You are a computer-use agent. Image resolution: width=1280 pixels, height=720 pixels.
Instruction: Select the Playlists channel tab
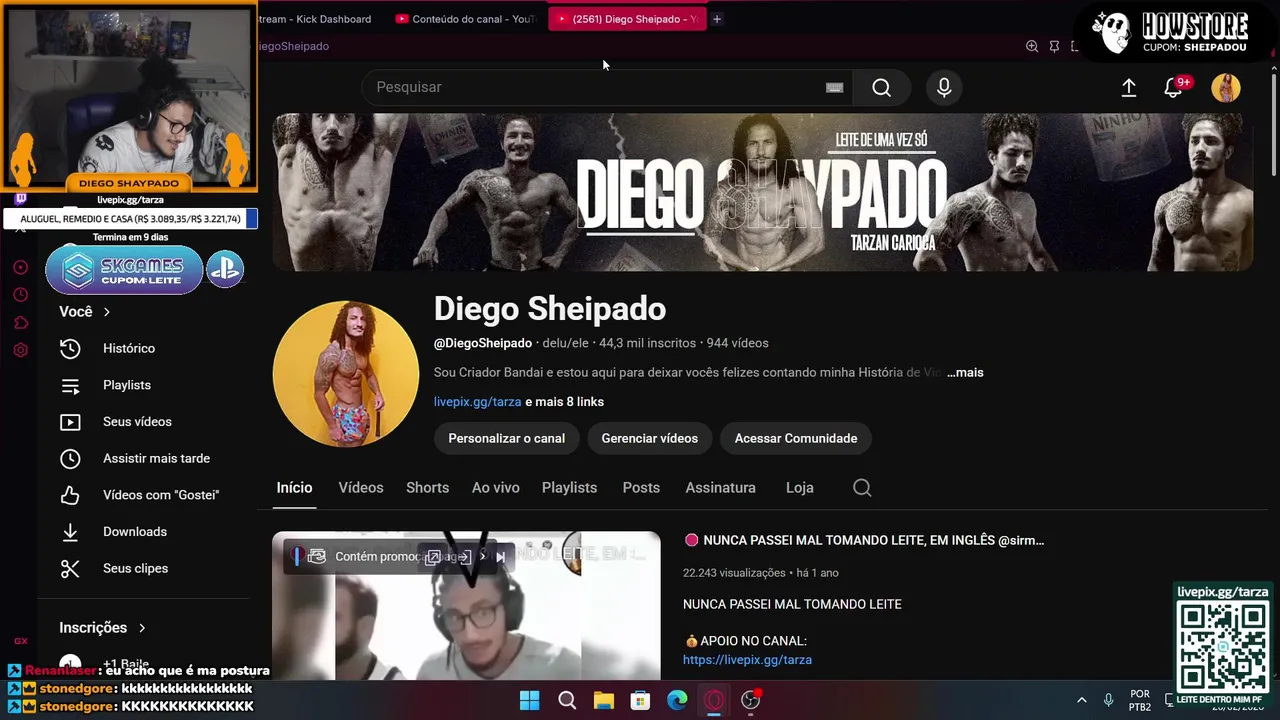pyautogui.click(x=569, y=488)
